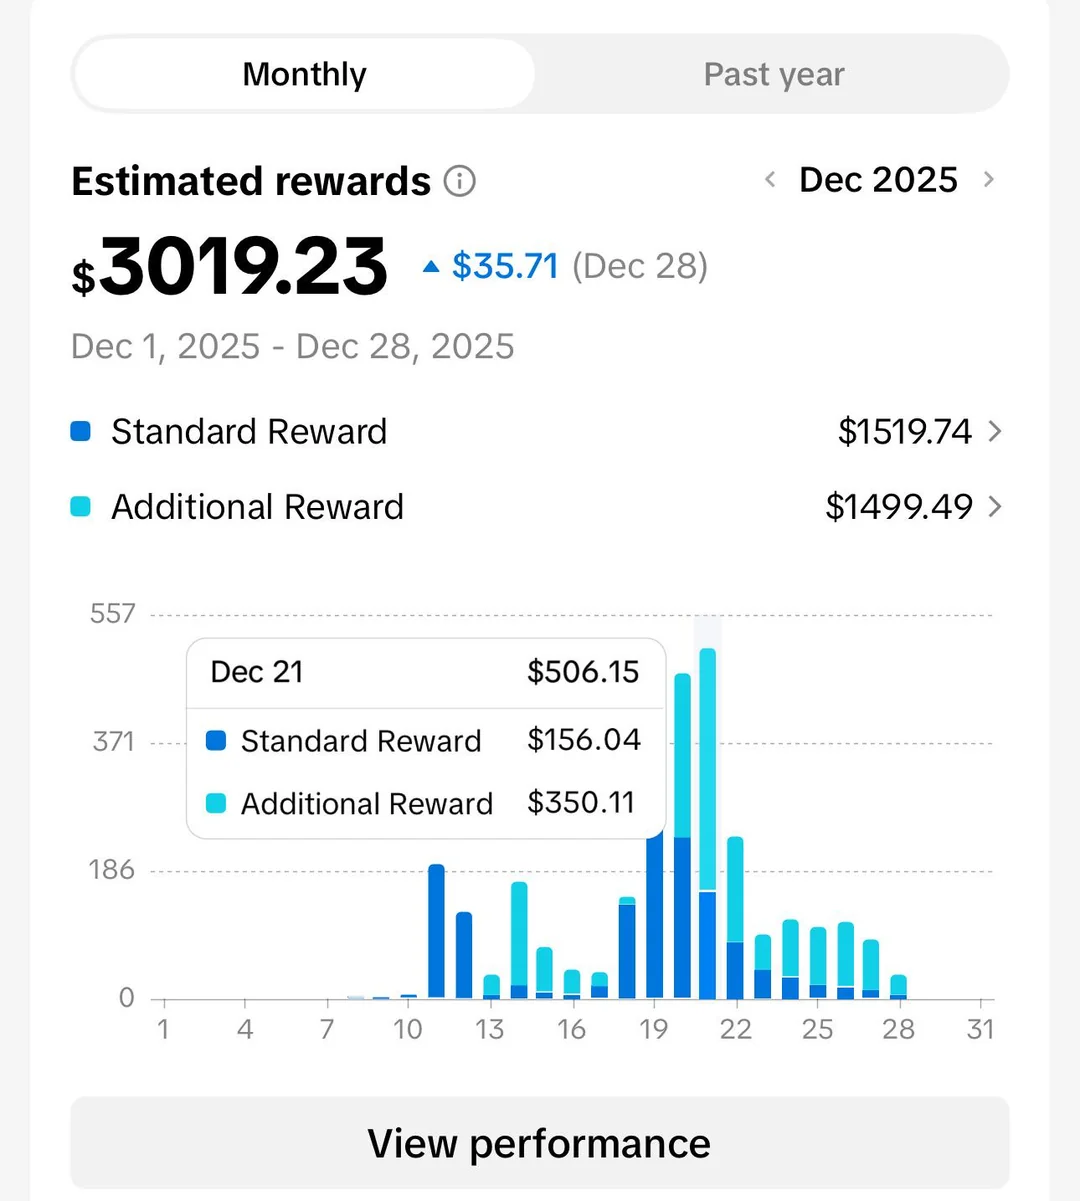Click the Standard Reward tooltip swatch
The width and height of the screenshot is (1080, 1201).
click(216, 741)
